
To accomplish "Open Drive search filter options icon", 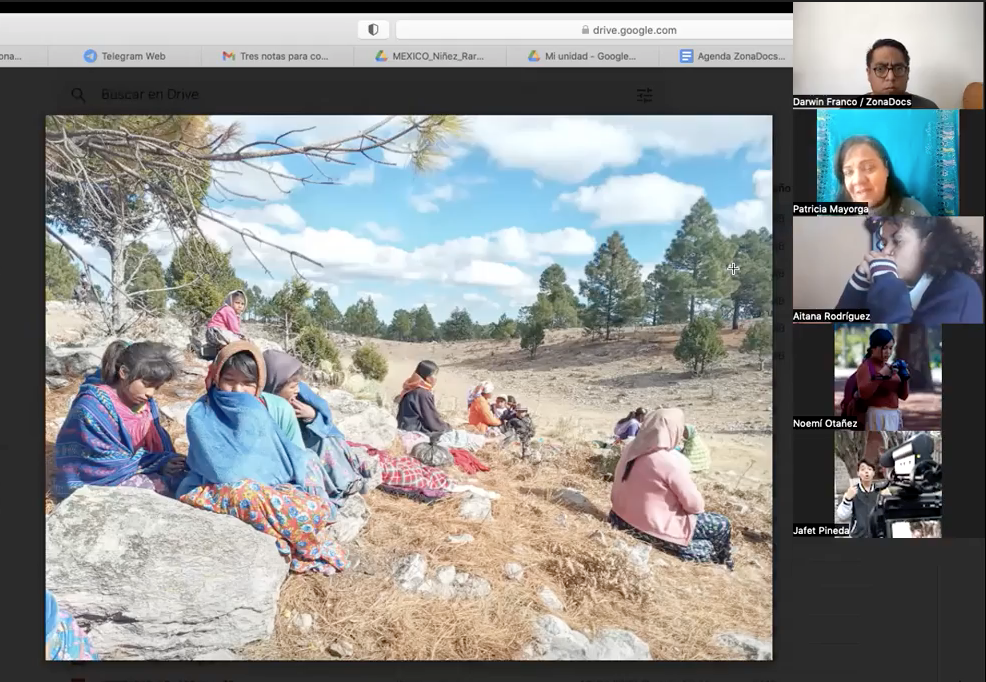I will (645, 95).
